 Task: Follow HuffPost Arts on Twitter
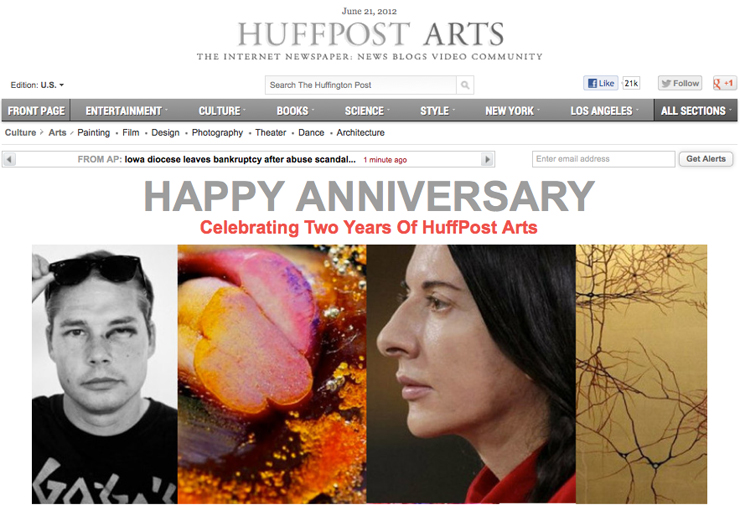click(680, 84)
